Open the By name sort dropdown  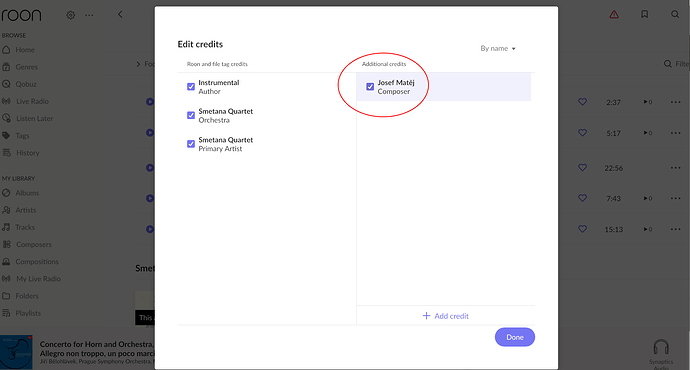498,48
